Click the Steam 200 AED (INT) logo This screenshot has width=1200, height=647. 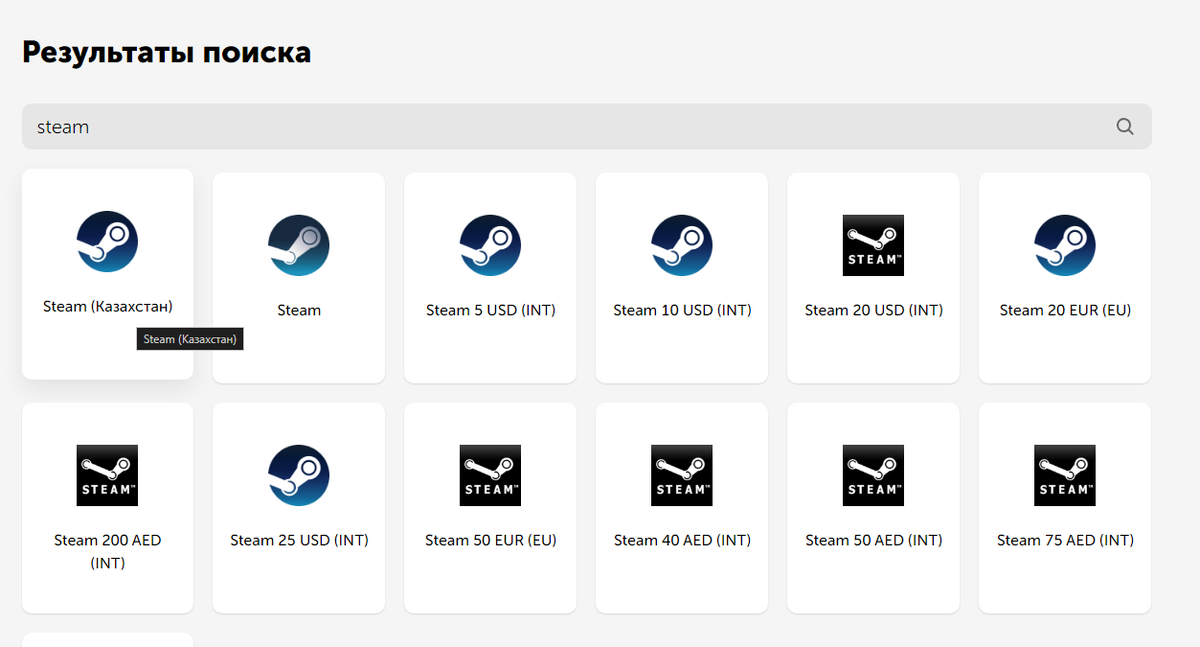tap(107, 476)
